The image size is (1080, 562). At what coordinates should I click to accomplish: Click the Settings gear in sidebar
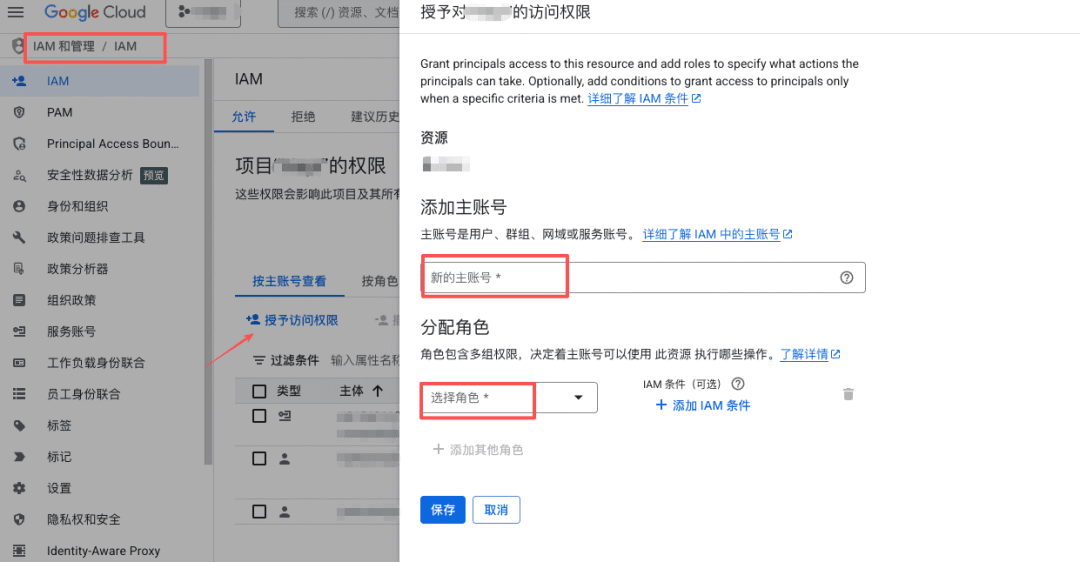(19, 488)
